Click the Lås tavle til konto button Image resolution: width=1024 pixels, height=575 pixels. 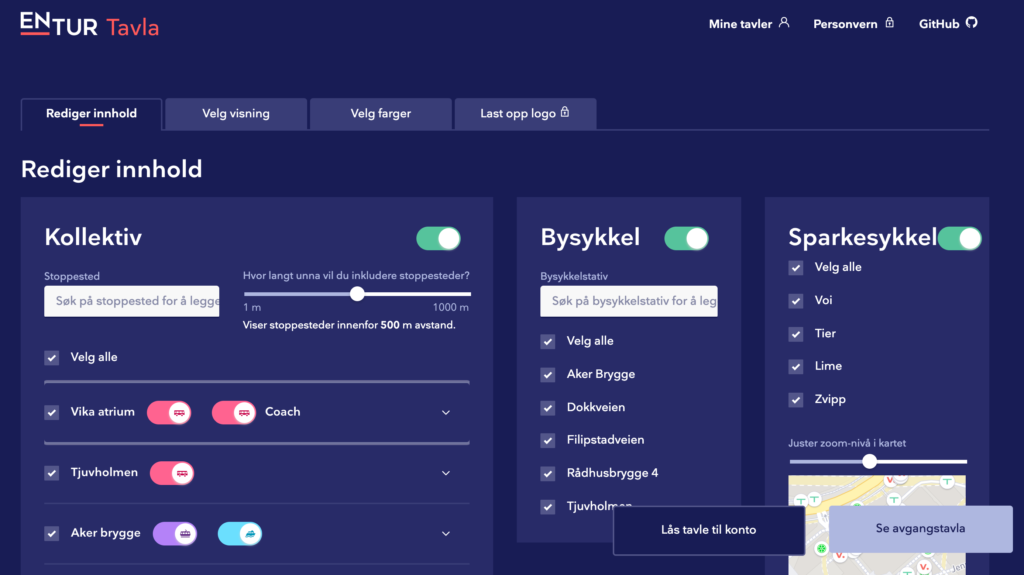pyautogui.click(x=709, y=530)
